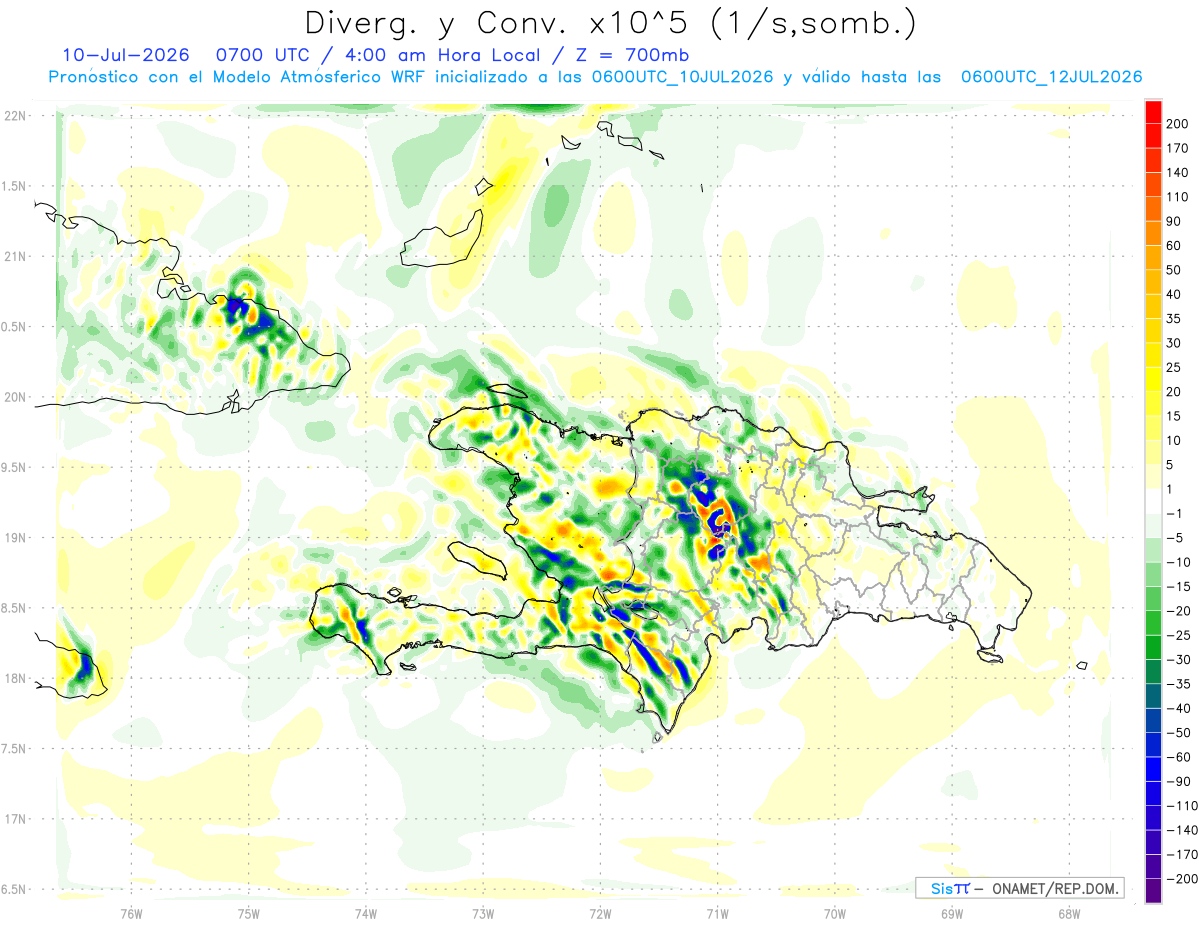Click the longitude label '74W'
The image size is (1200, 927).
click(366, 914)
